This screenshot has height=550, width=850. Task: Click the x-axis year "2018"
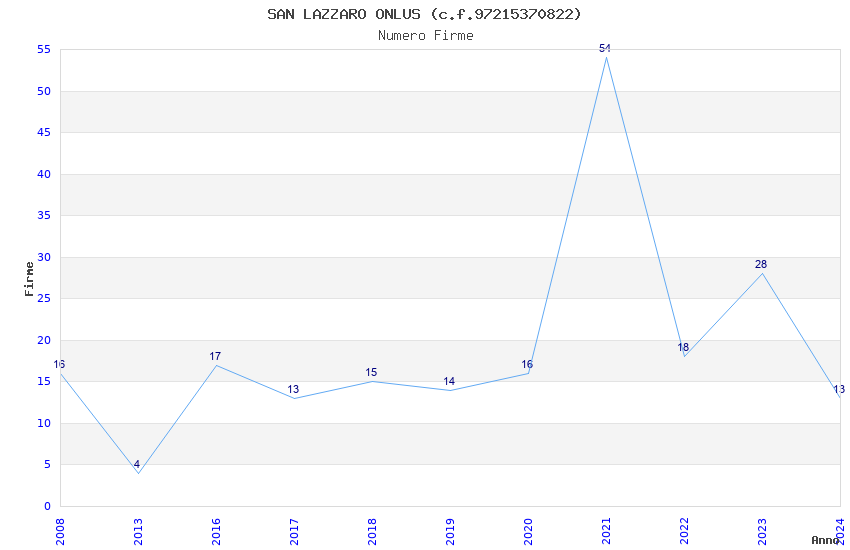(x=372, y=532)
